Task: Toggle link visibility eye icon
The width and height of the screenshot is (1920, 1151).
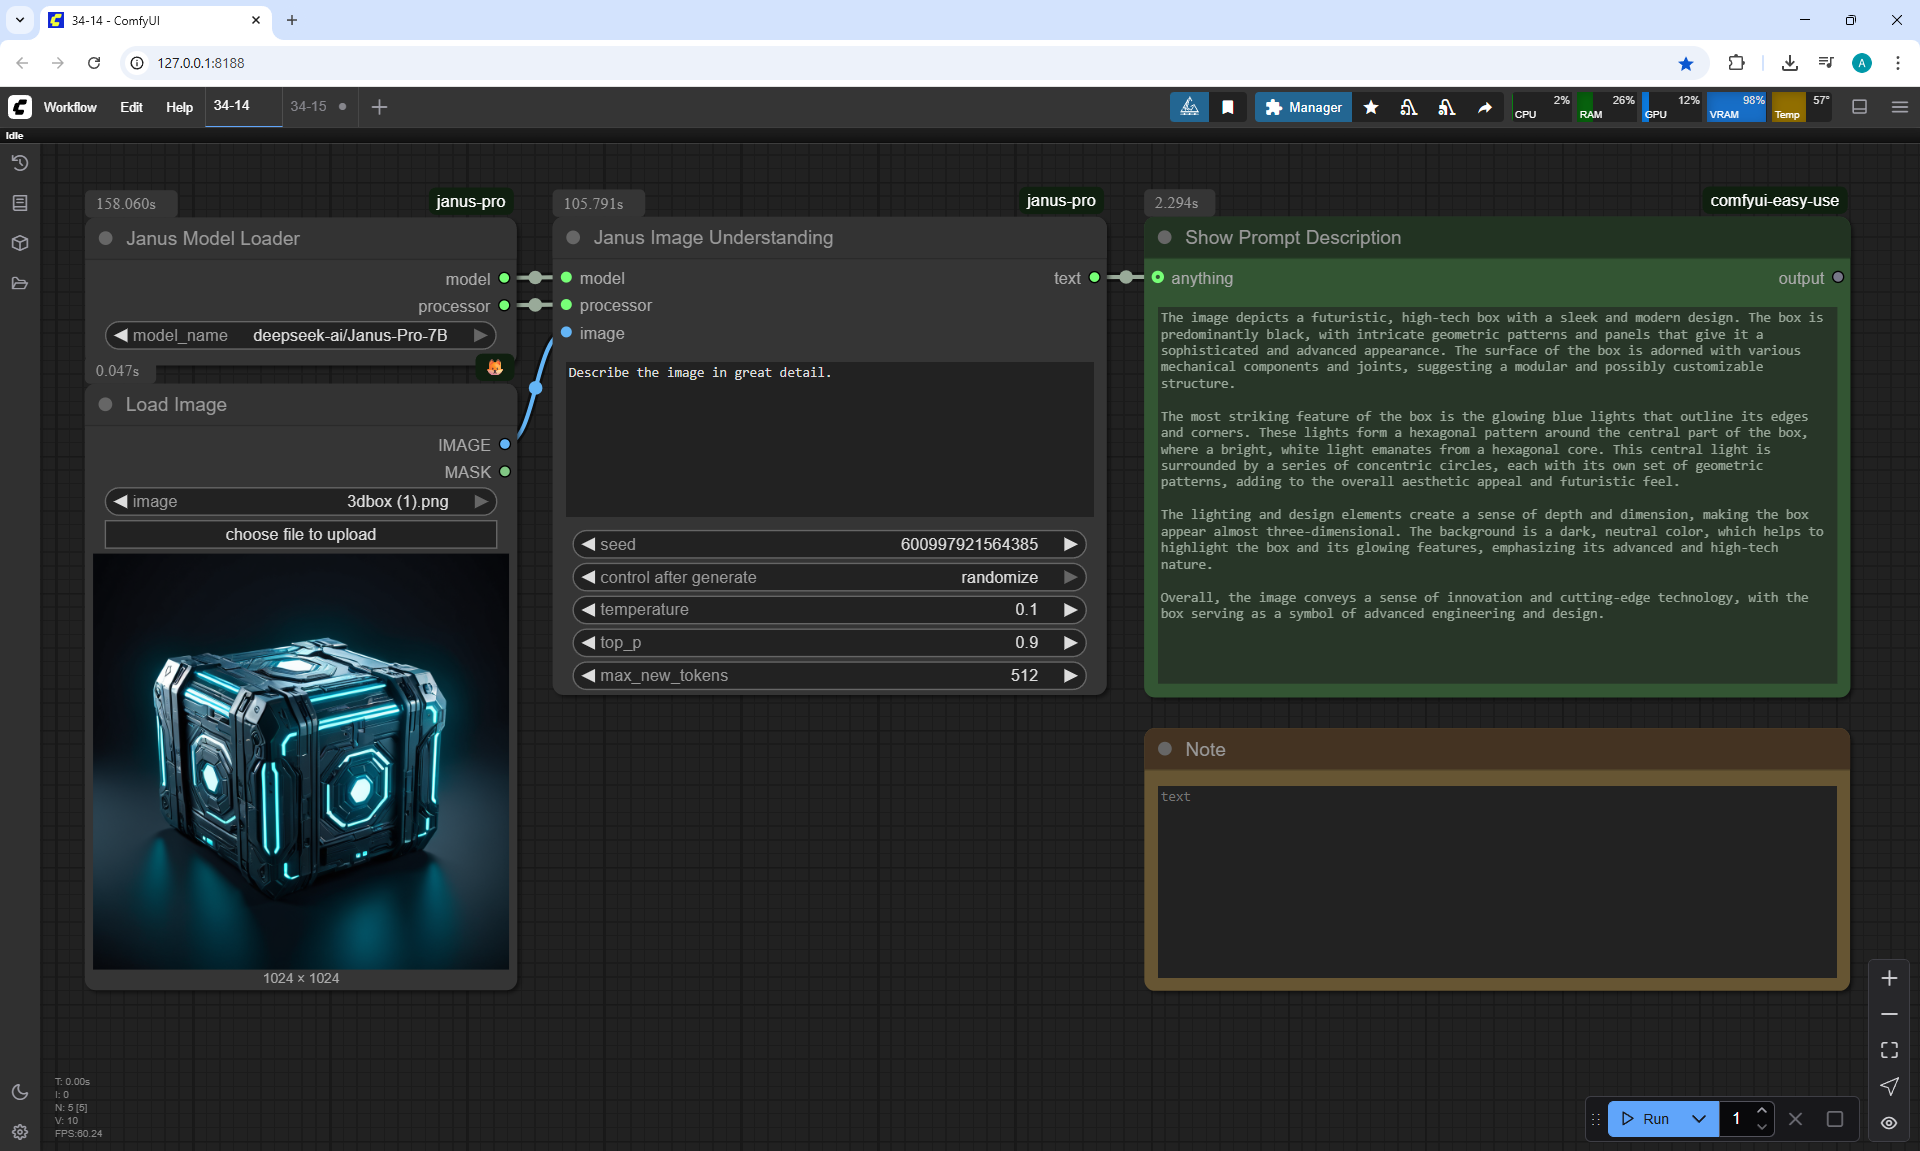Action: 1889,1123
